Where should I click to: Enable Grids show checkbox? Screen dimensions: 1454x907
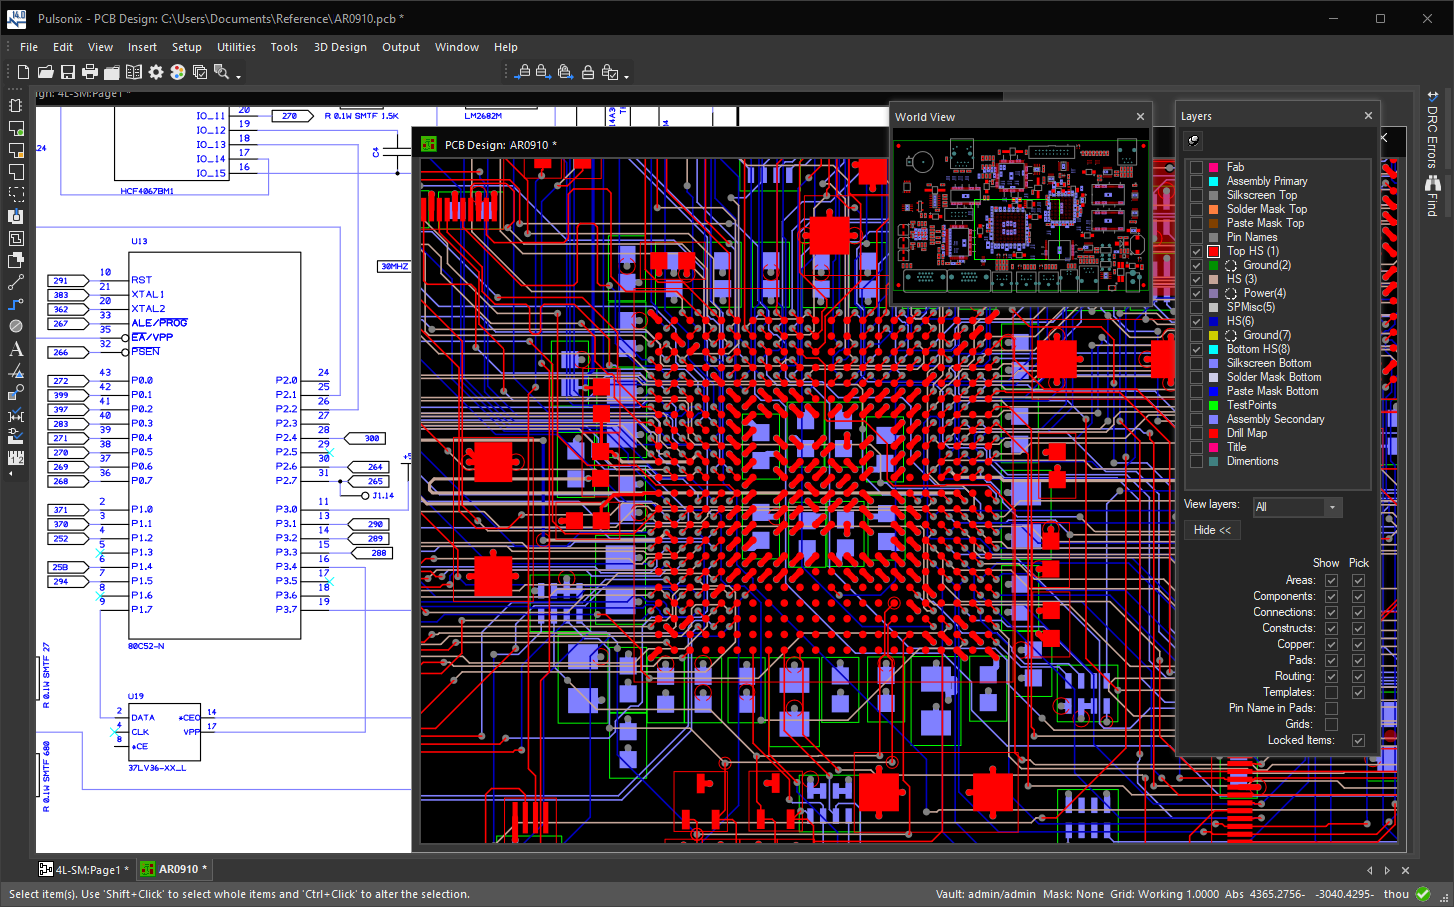pyautogui.click(x=1331, y=724)
